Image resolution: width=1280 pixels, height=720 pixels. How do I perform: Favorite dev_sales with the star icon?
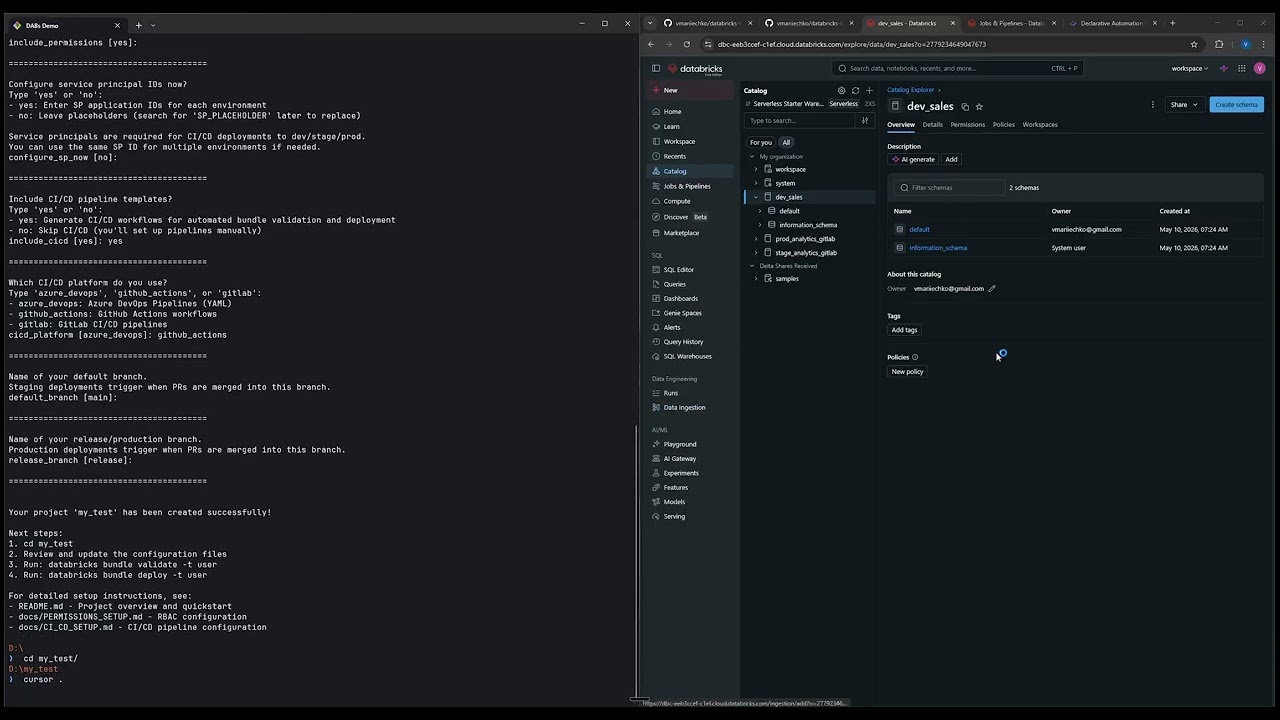click(x=979, y=107)
